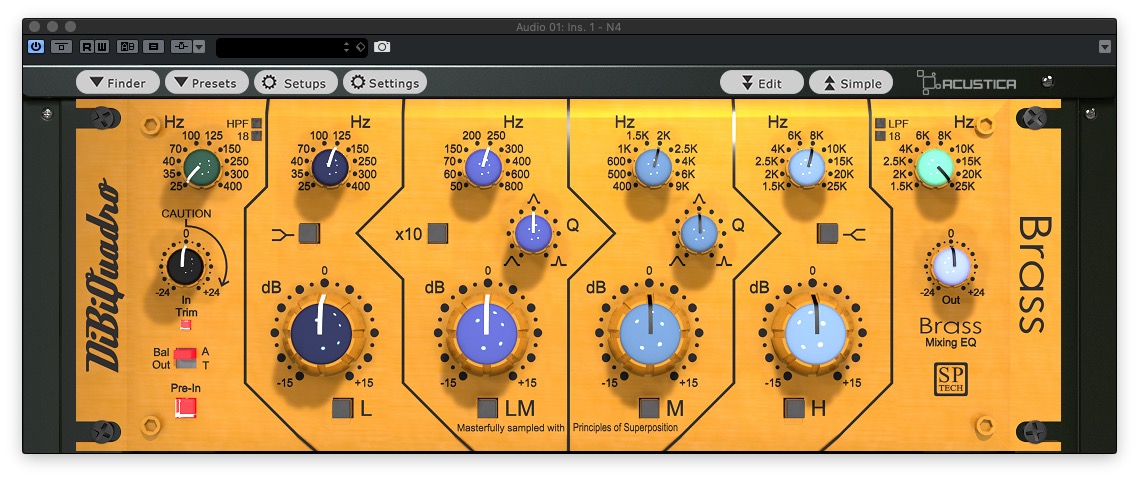1139x480 pixels.
Task: Toggle the x10 frequency multiplier switch
Action: point(437,233)
